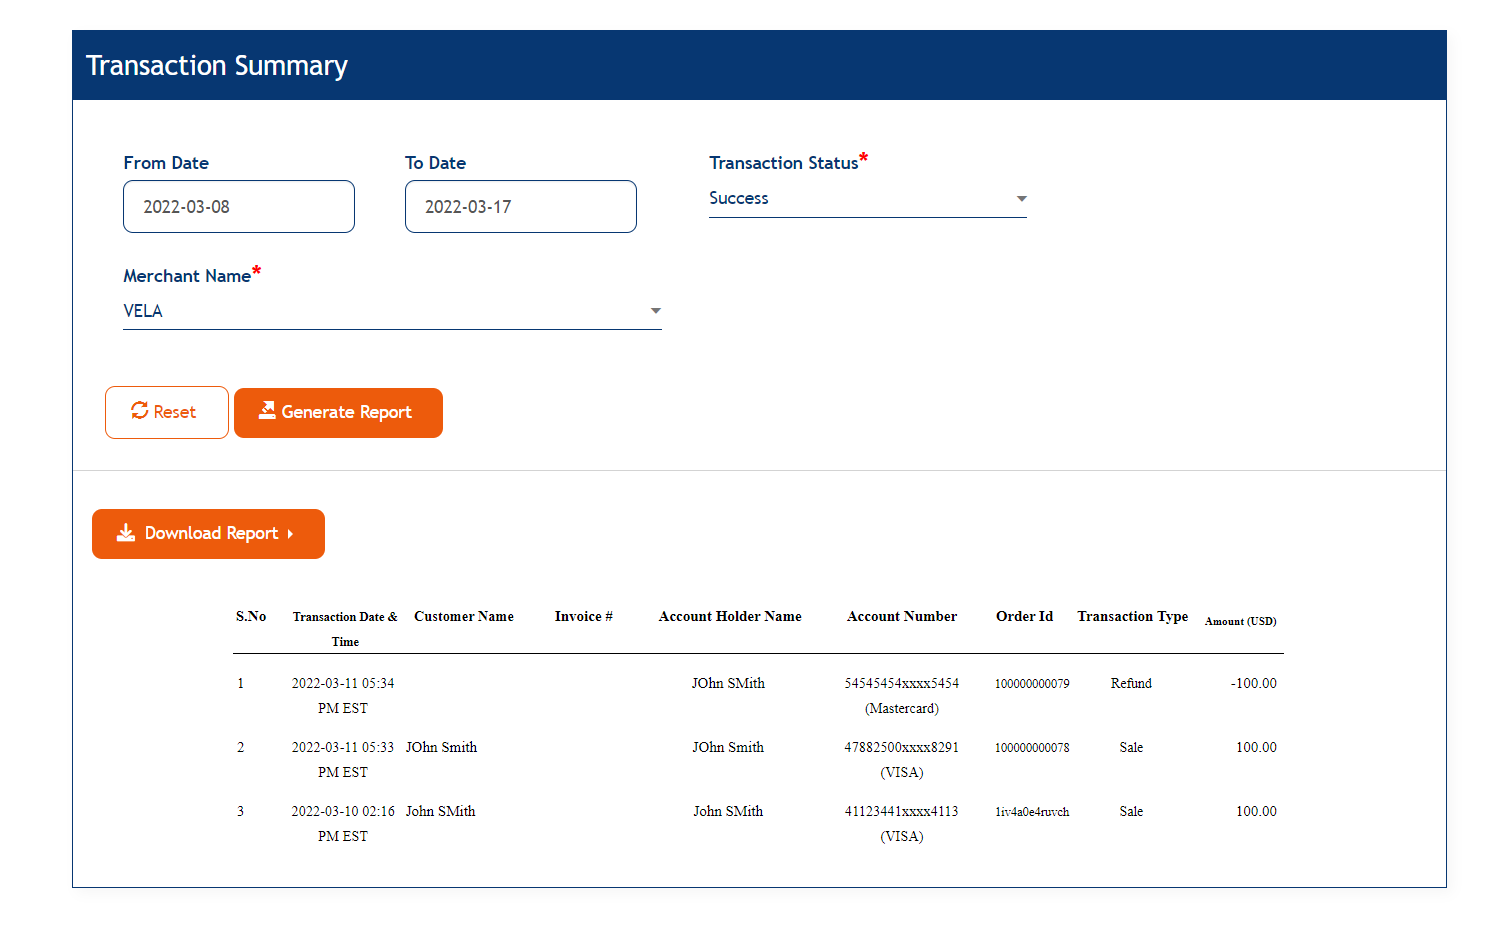
Task: Click the Reset button
Action: [x=167, y=411]
